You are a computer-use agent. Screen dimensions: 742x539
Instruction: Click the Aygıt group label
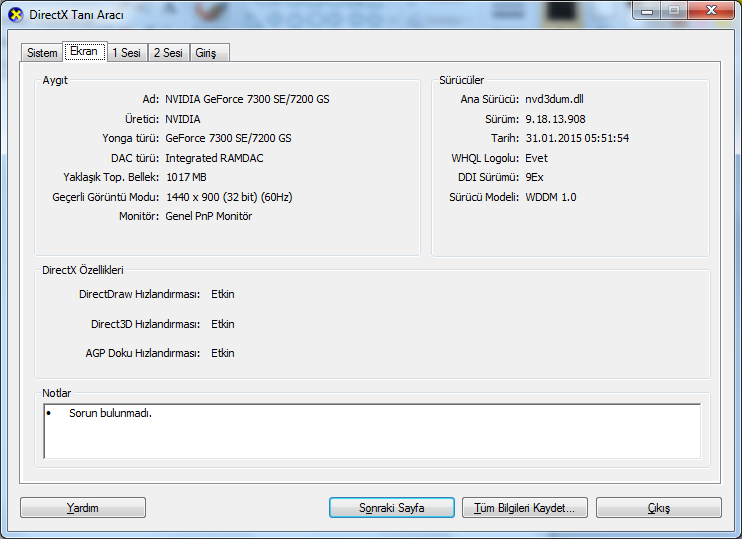pos(55,80)
